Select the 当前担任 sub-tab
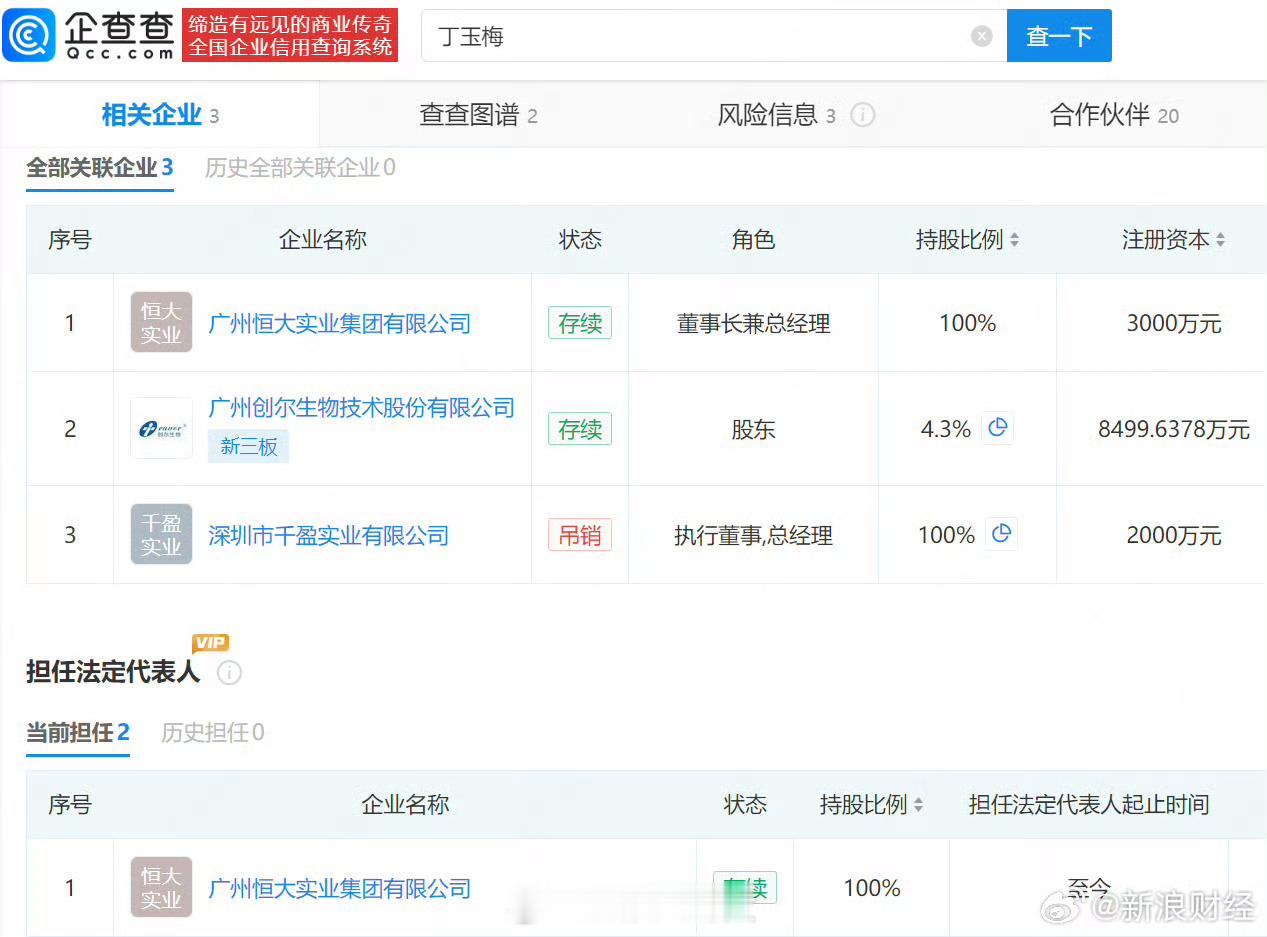The height and width of the screenshot is (937, 1267). (x=78, y=733)
